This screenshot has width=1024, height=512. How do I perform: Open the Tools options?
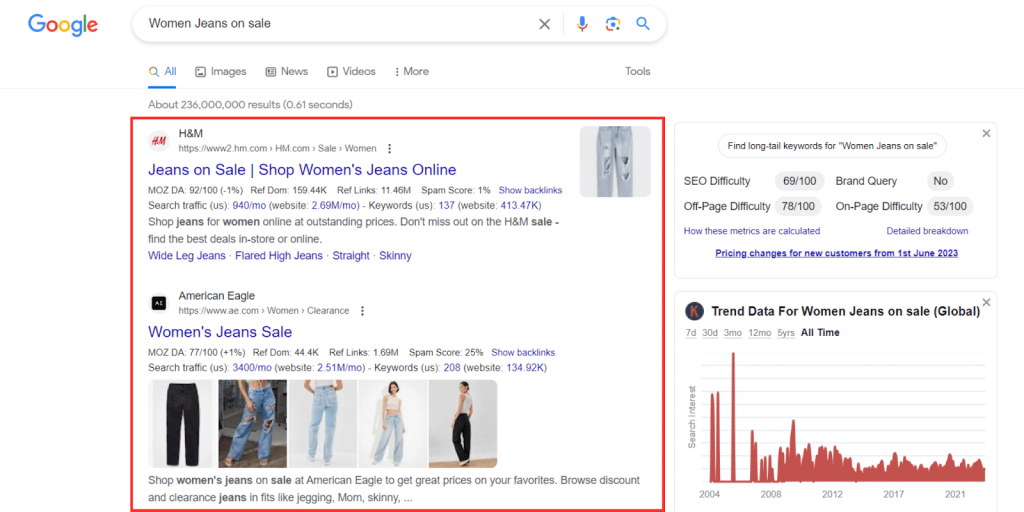pos(637,72)
